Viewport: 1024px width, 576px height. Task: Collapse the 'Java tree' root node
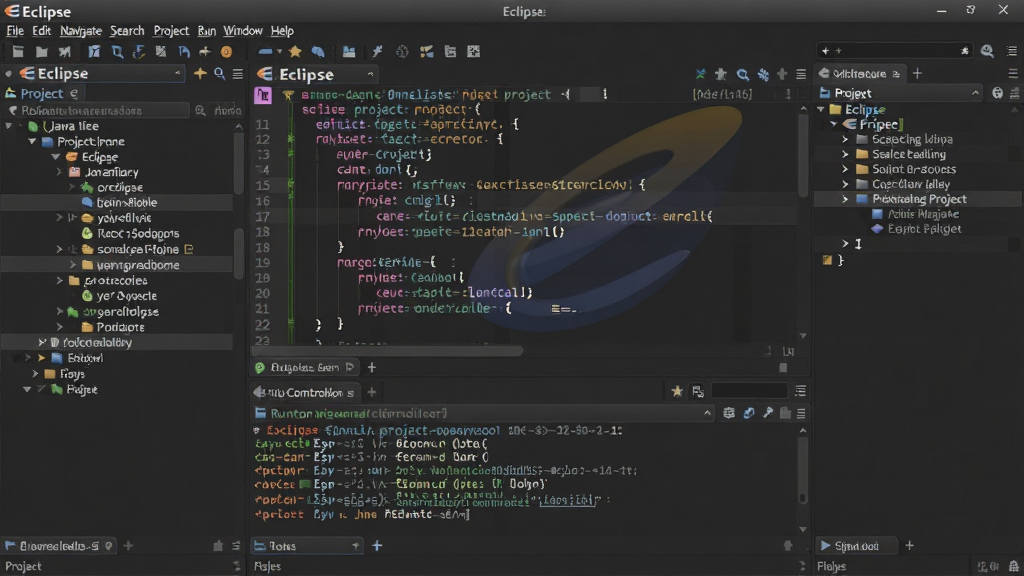coord(9,125)
